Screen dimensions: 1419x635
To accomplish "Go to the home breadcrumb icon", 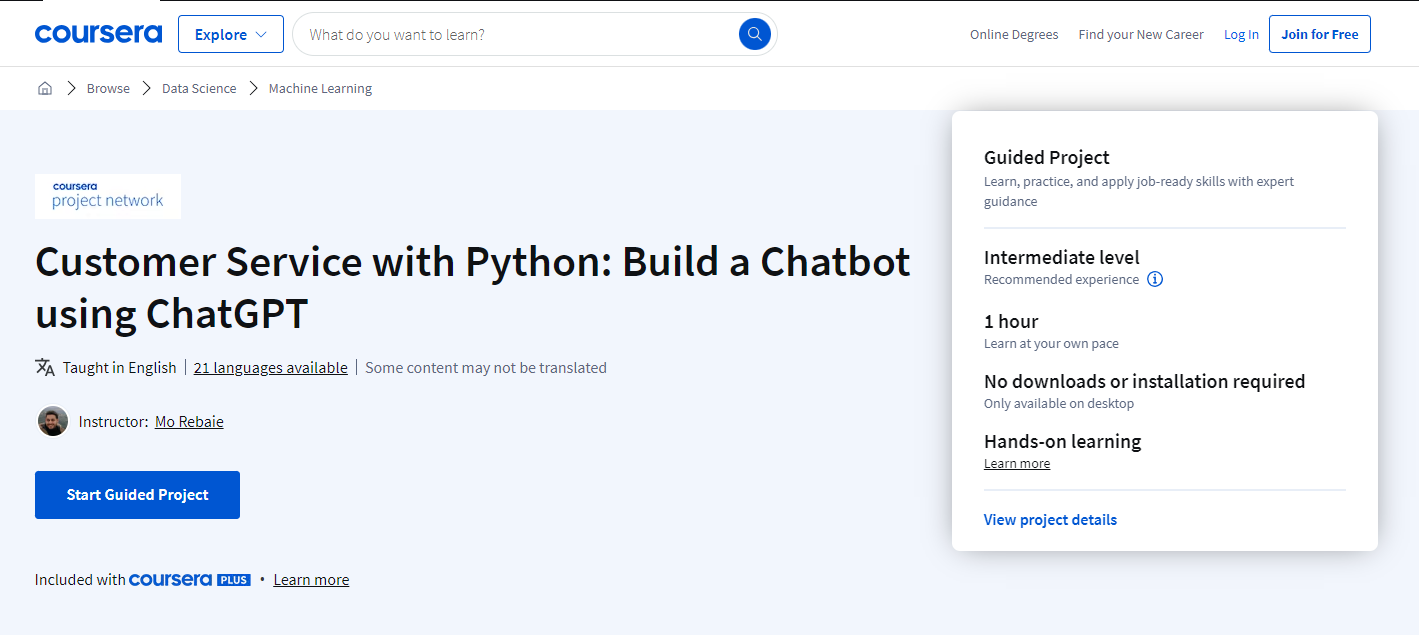I will [x=45, y=88].
